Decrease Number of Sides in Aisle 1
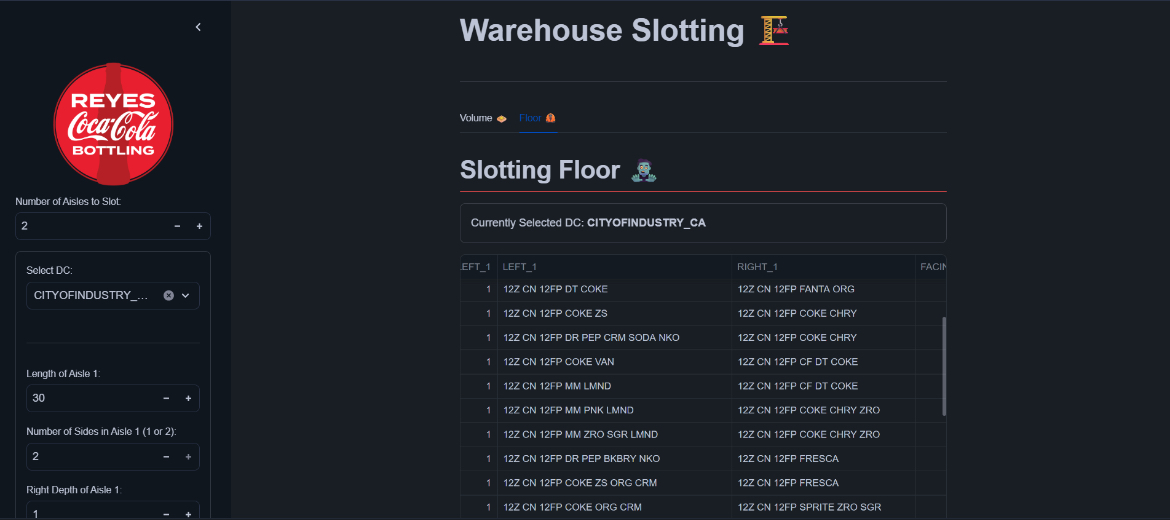 [x=166, y=456]
